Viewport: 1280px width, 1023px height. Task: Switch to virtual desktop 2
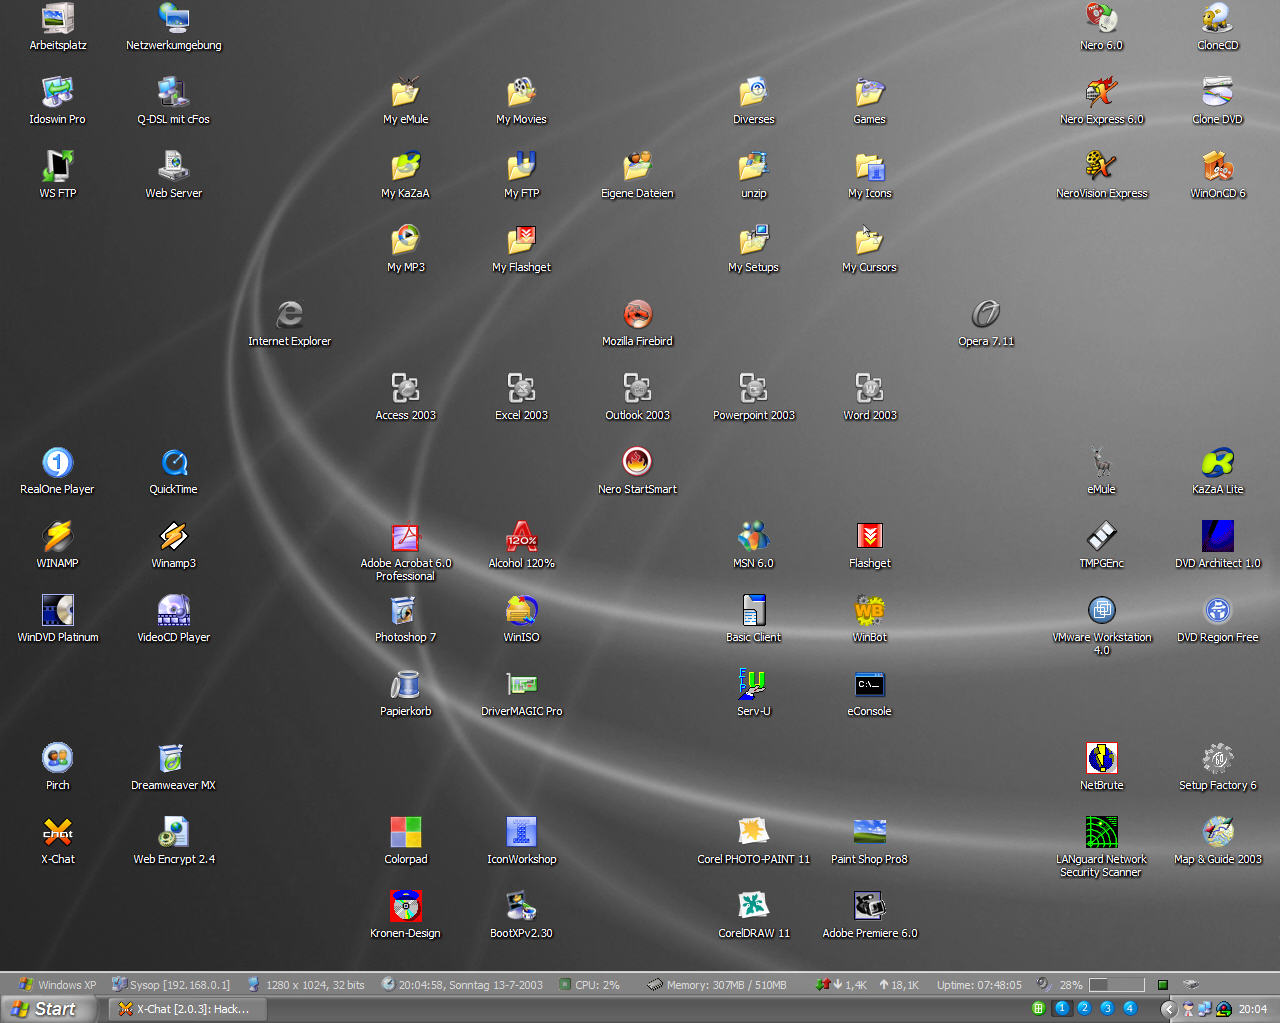(x=1084, y=1008)
